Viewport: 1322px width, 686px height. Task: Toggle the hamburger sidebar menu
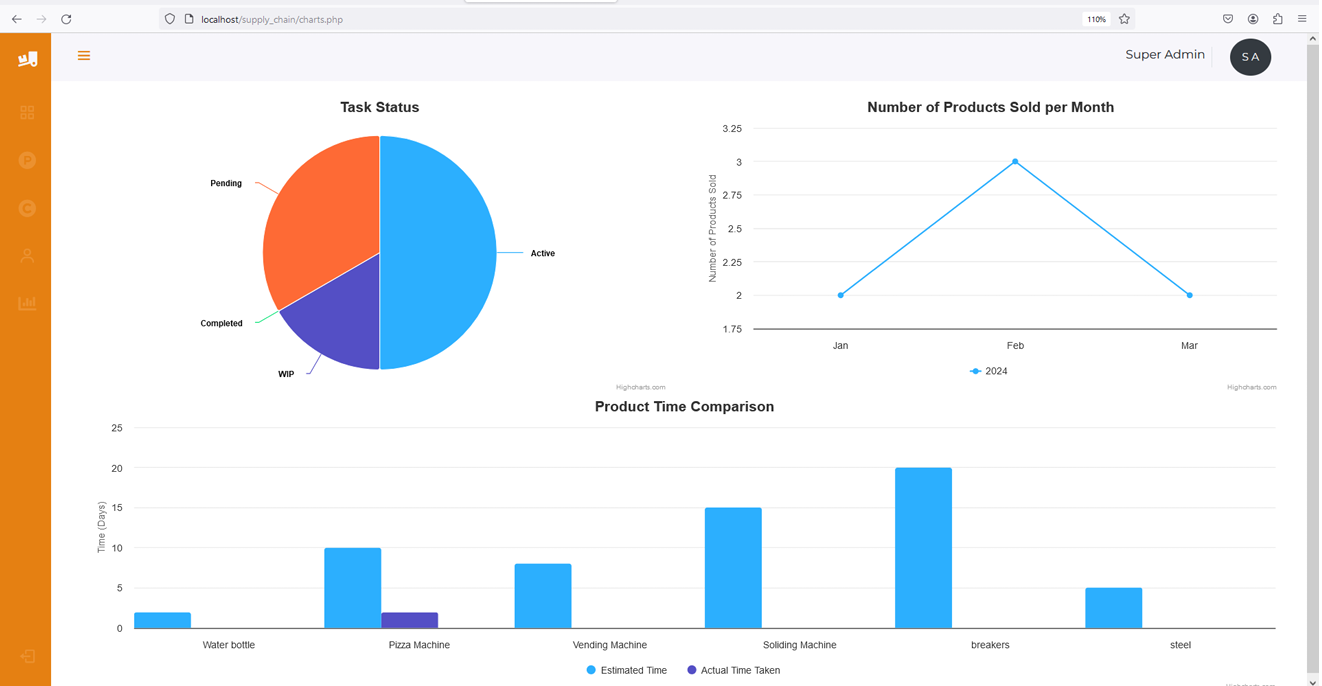point(84,56)
